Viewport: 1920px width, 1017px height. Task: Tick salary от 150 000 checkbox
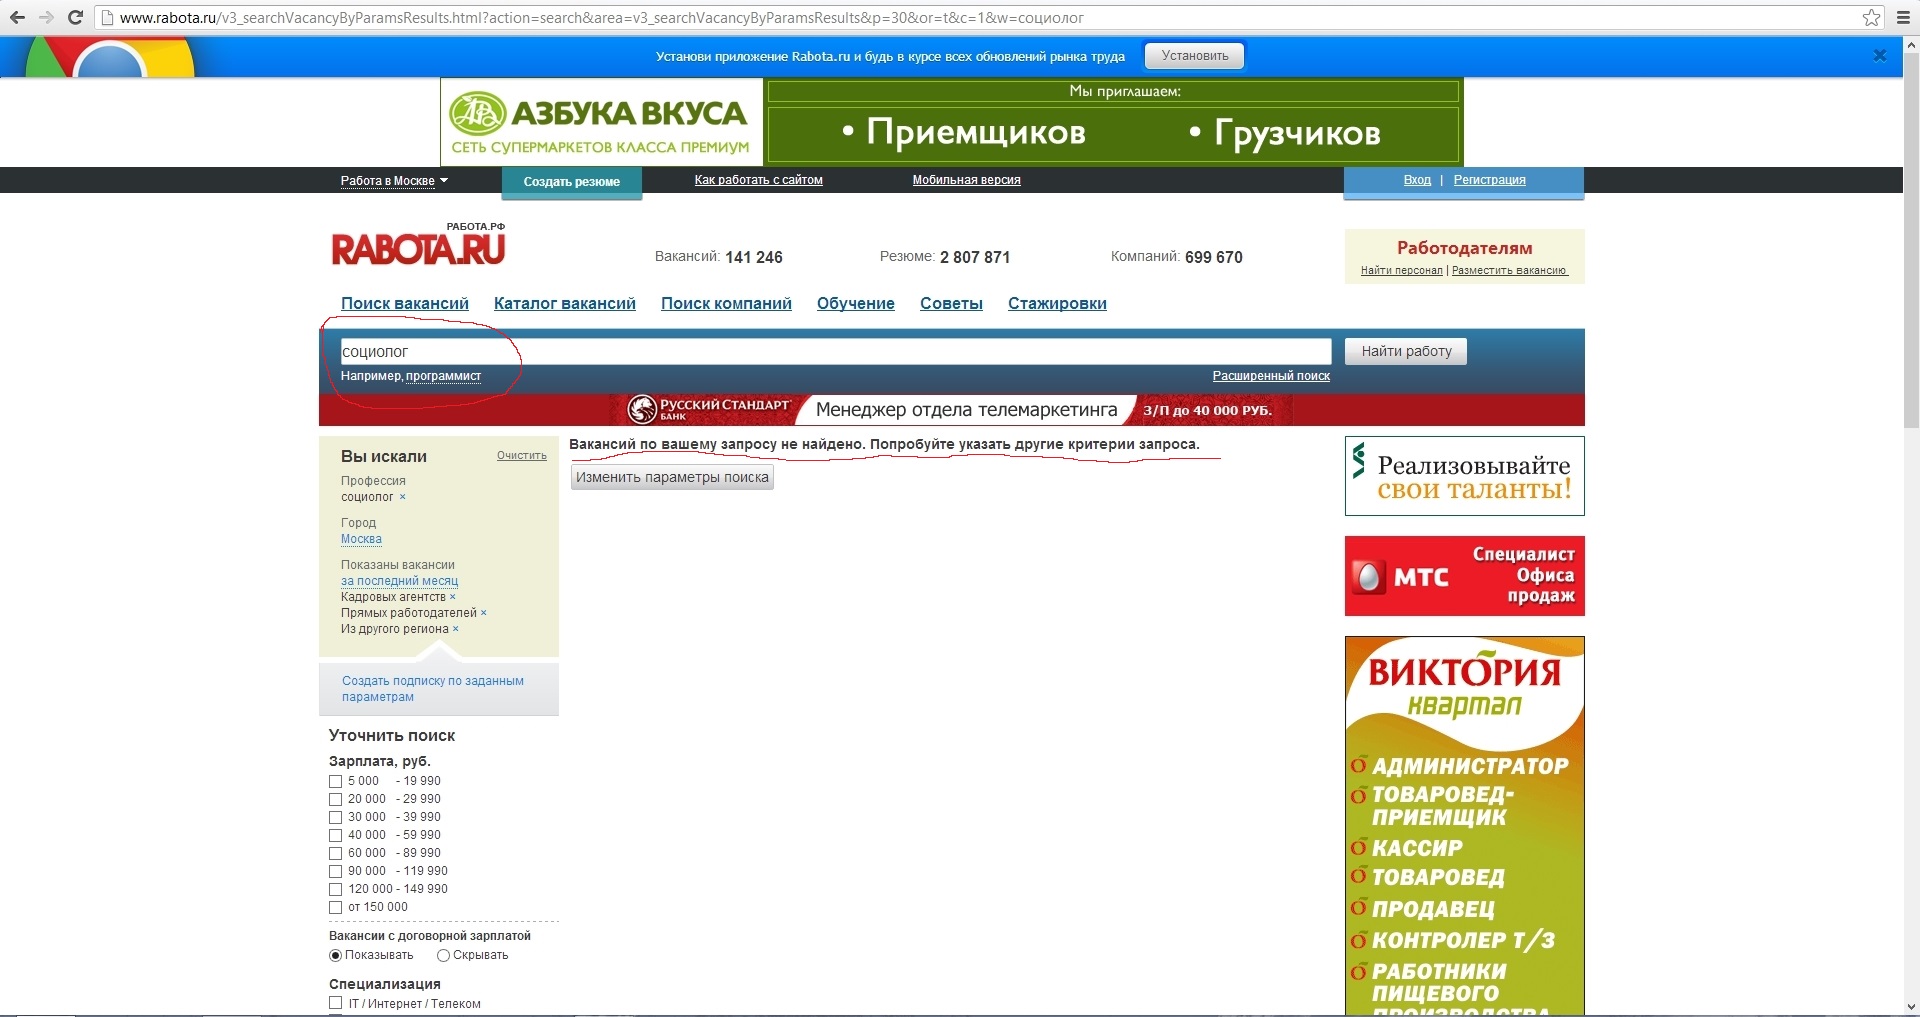(336, 908)
